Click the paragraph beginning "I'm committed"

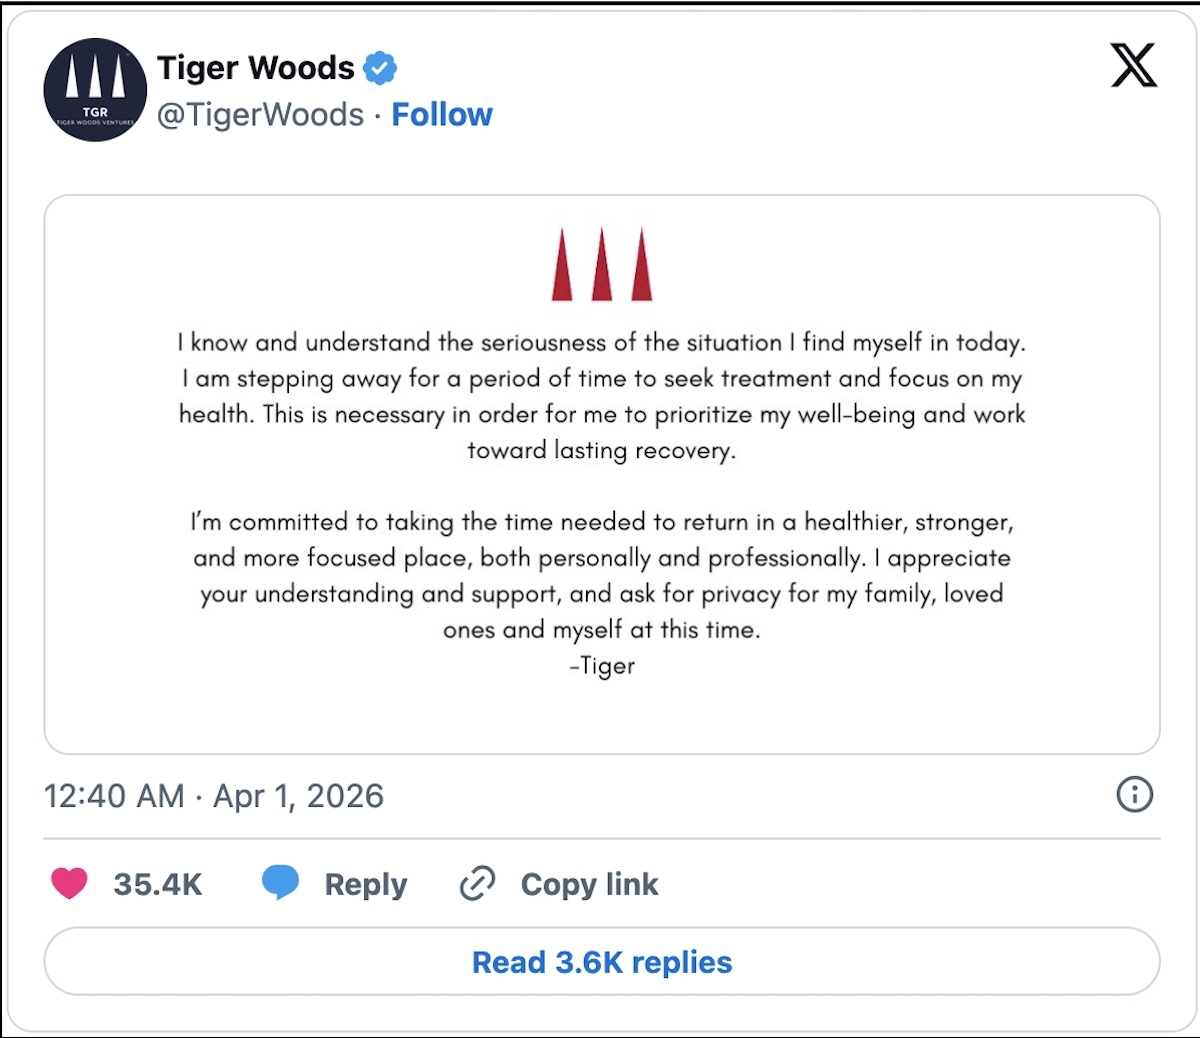pyautogui.click(x=602, y=575)
